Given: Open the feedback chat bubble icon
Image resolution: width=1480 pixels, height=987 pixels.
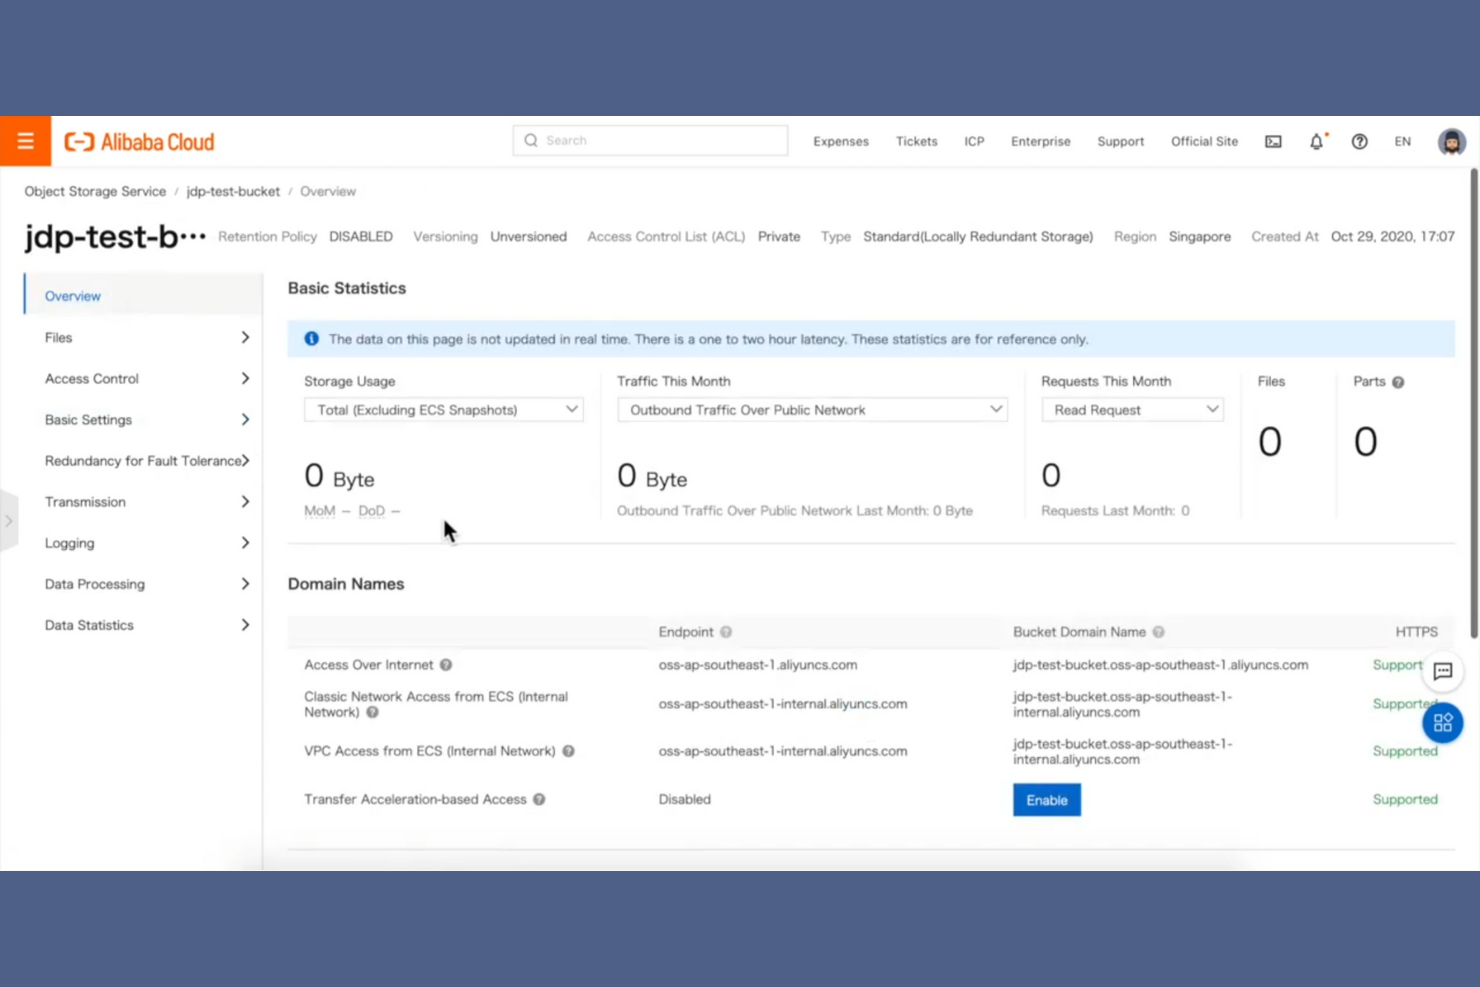Looking at the screenshot, I should pos(1443,671).
